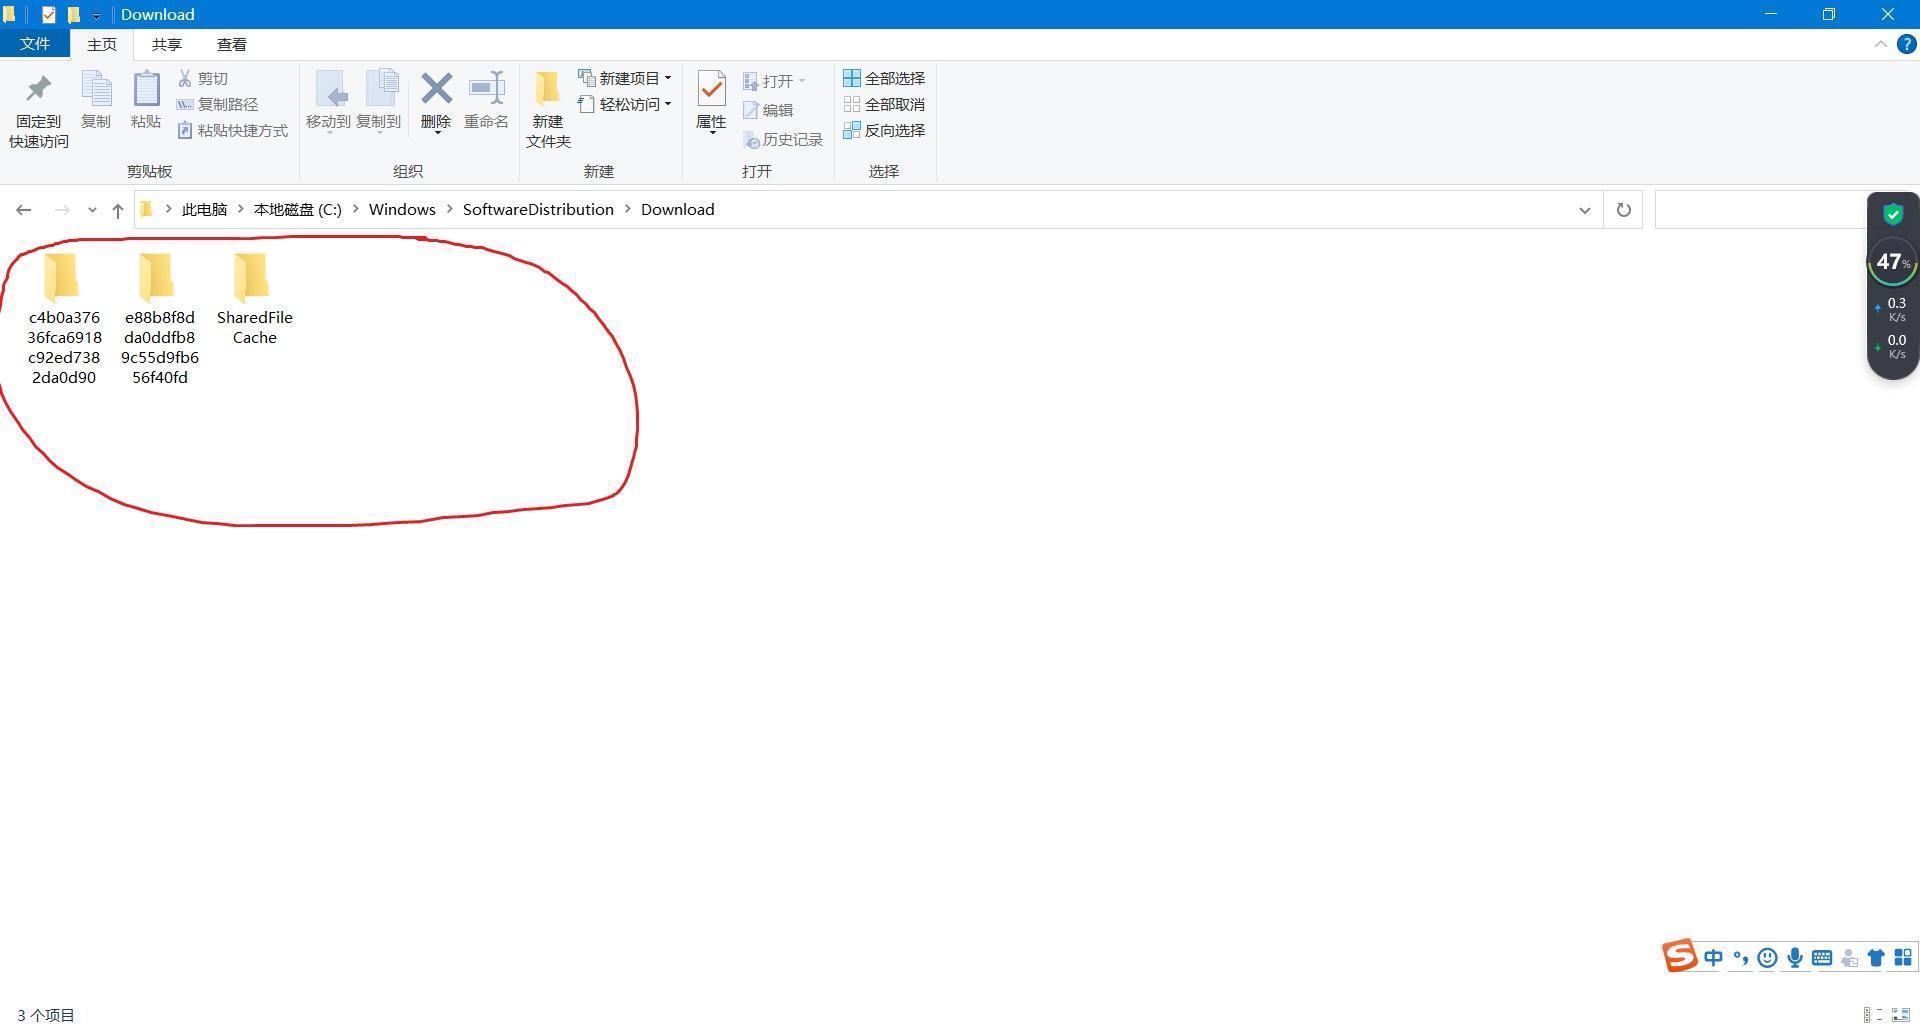Click the 删除 delete icon
Image resolution: width=1920 pixels, height=1028 pixels.
coord(436,100)
